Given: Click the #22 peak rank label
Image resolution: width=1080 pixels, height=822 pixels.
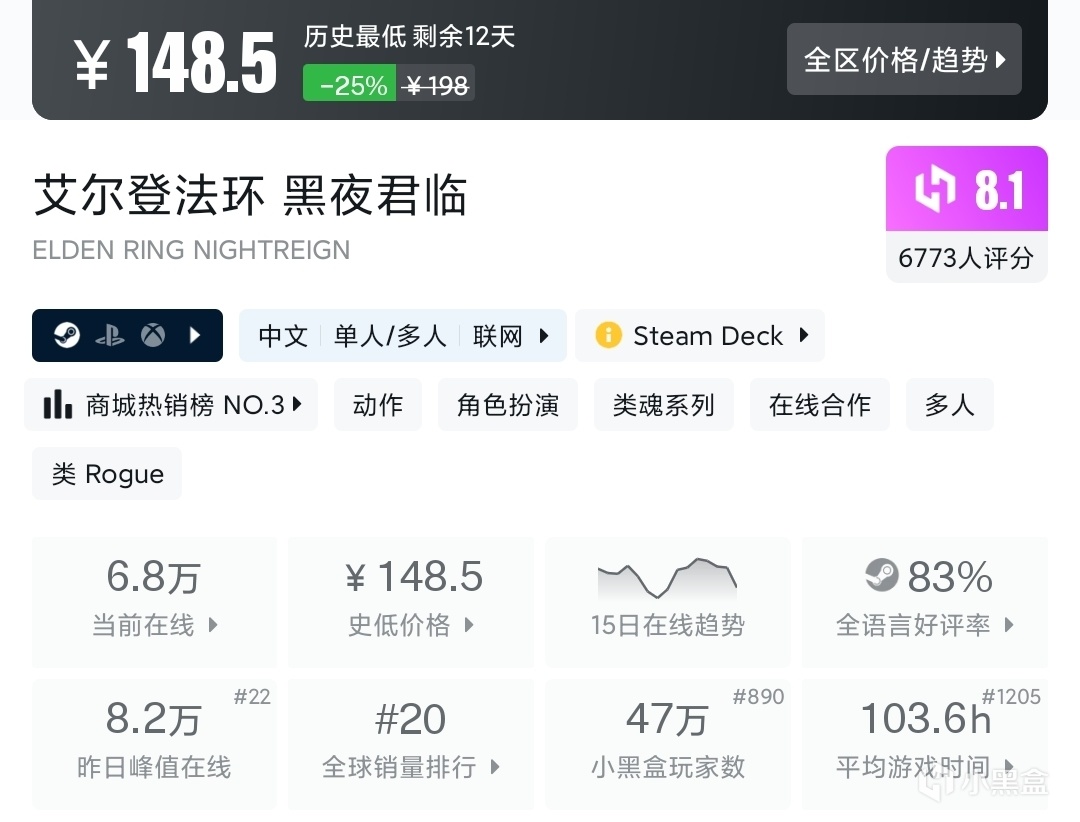Looking at the screenshot, I should point(252,697).
